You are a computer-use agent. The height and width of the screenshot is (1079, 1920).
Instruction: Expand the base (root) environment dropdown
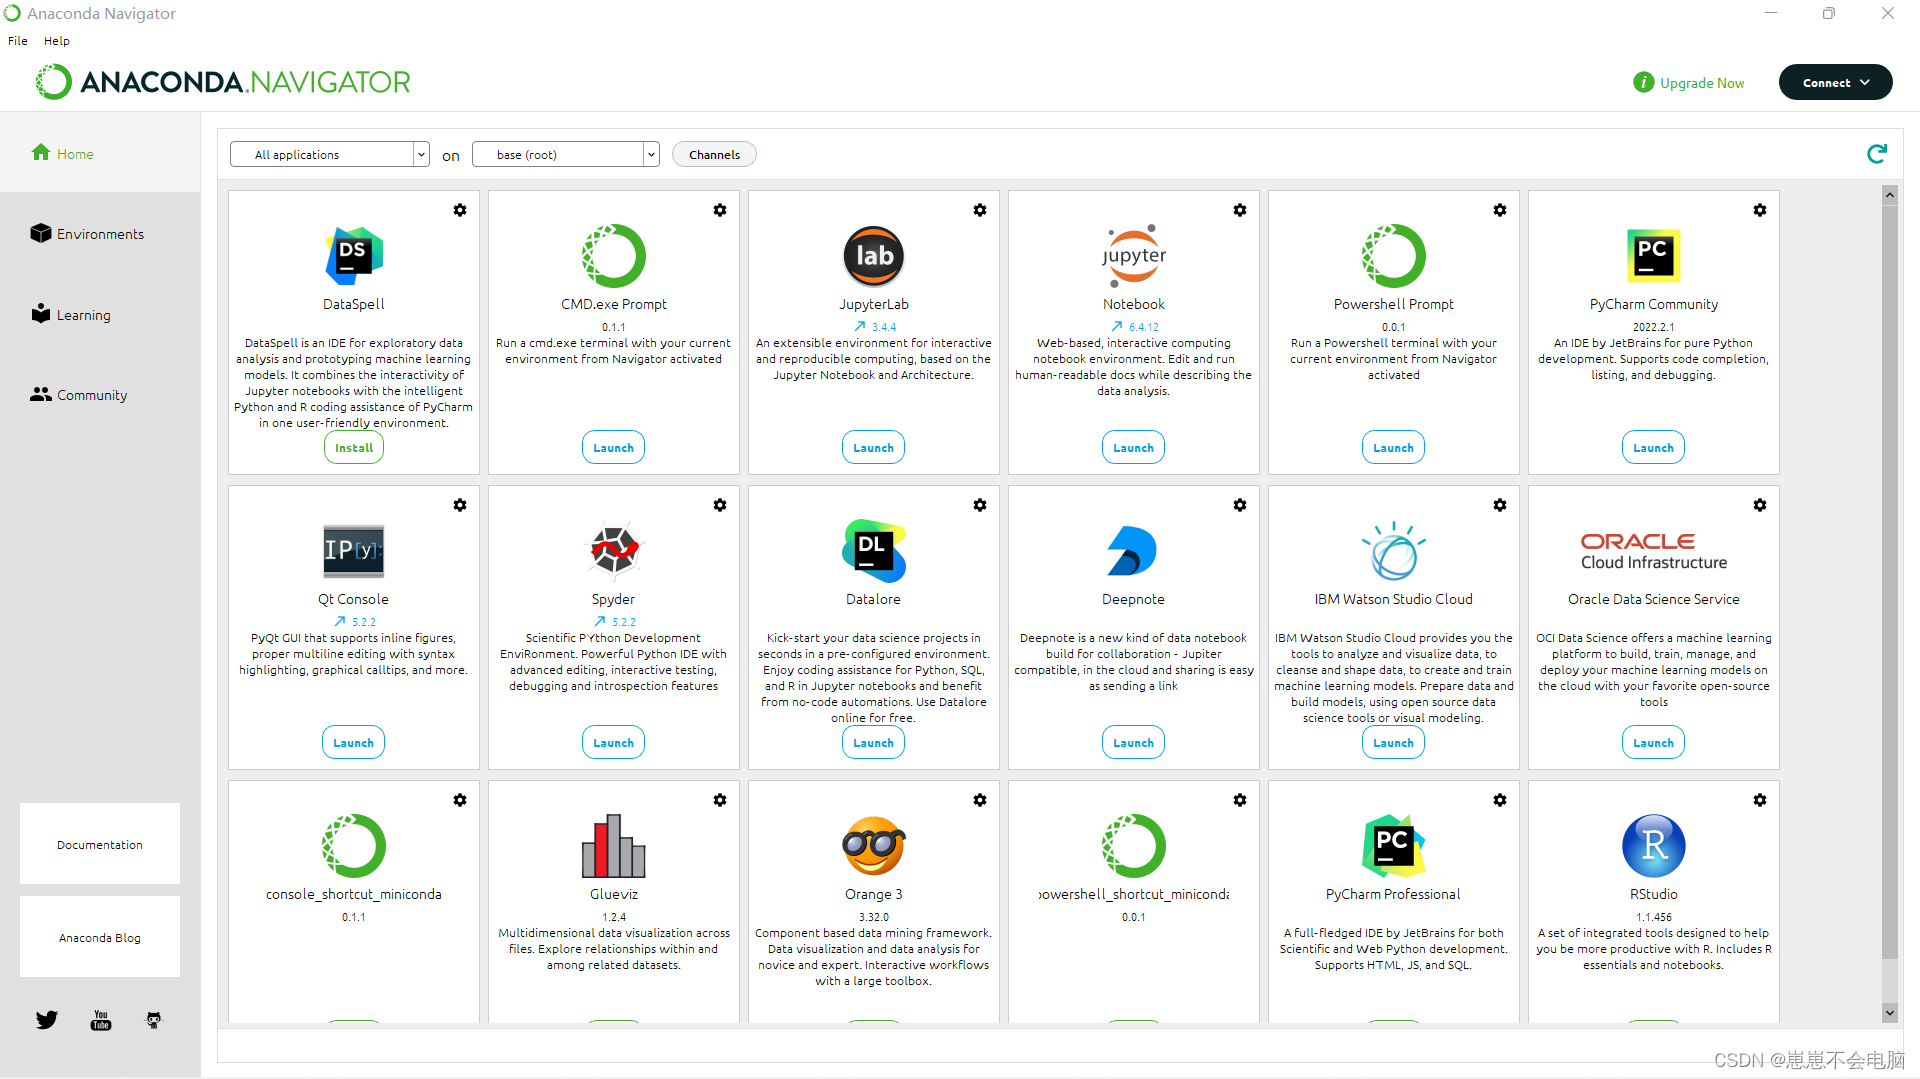pos(566,154)
